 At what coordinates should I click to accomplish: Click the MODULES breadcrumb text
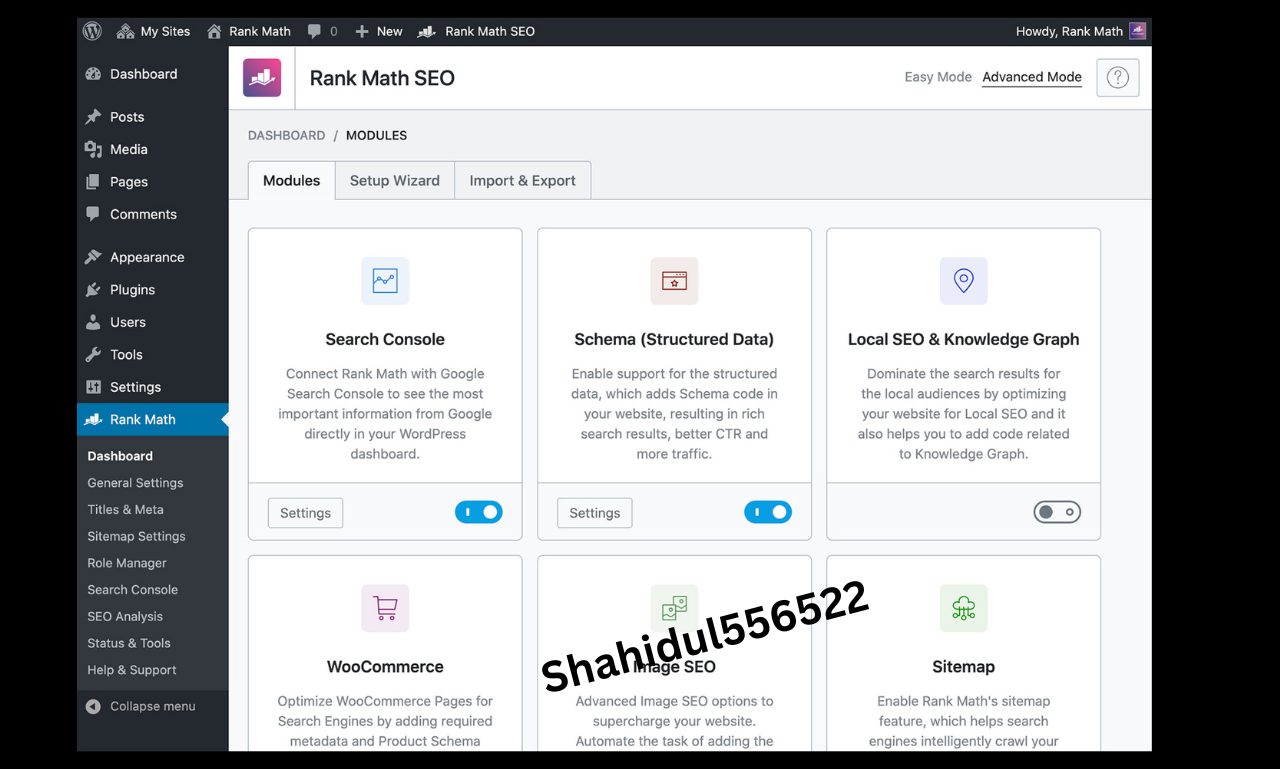pyautogui.click(x=377, y=135)
